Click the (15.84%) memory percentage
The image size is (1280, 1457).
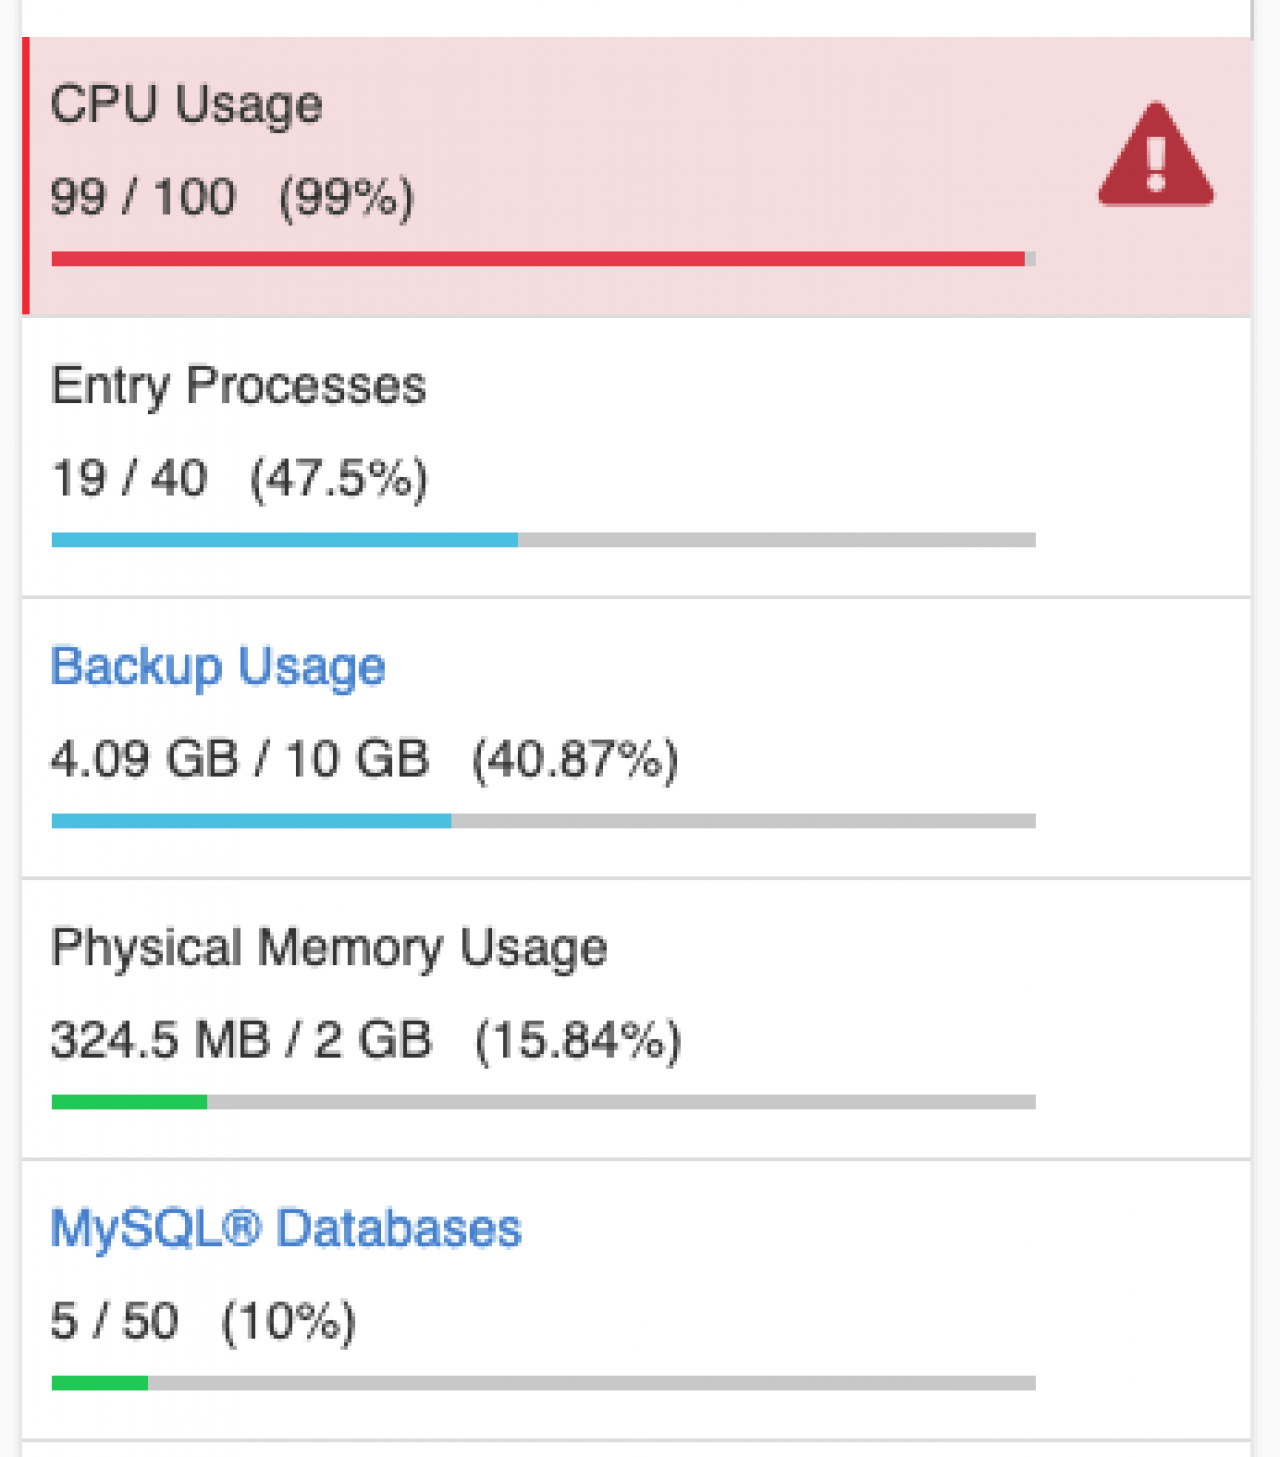(578, 1040)
